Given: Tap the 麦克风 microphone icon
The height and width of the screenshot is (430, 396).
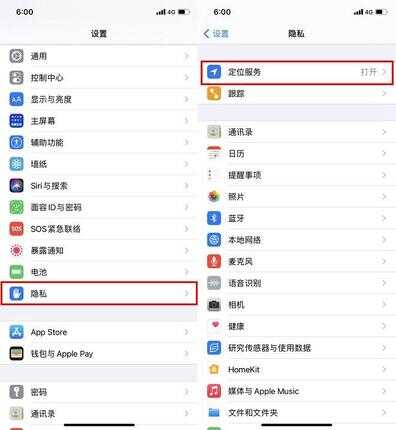Looking at the screenshot, I should coord(214,261).
